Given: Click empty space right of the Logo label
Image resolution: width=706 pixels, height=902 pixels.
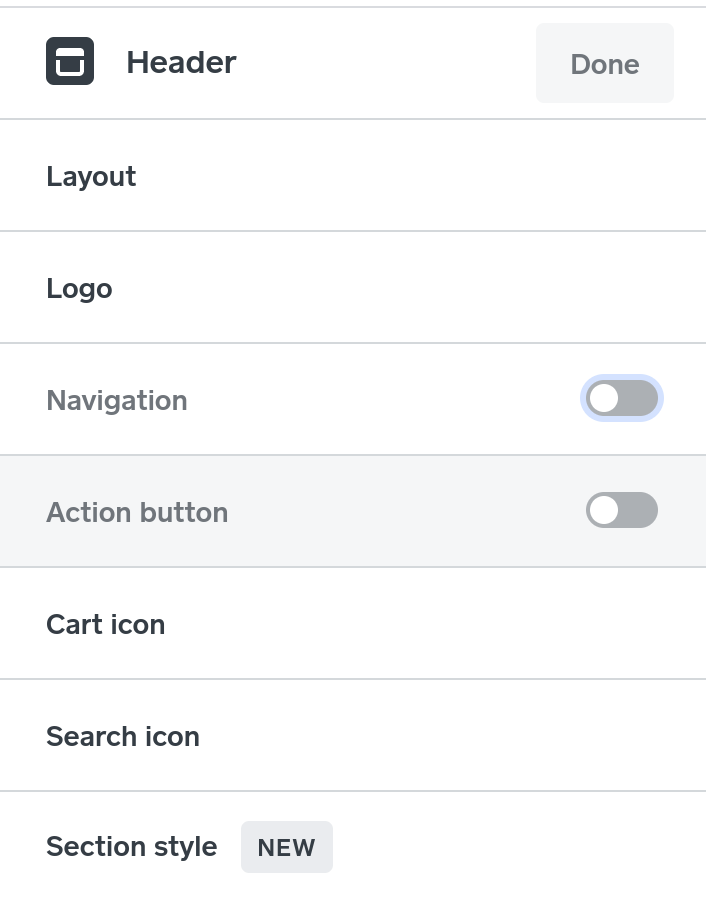Looking at the screenshot, I should pos(400,289).
